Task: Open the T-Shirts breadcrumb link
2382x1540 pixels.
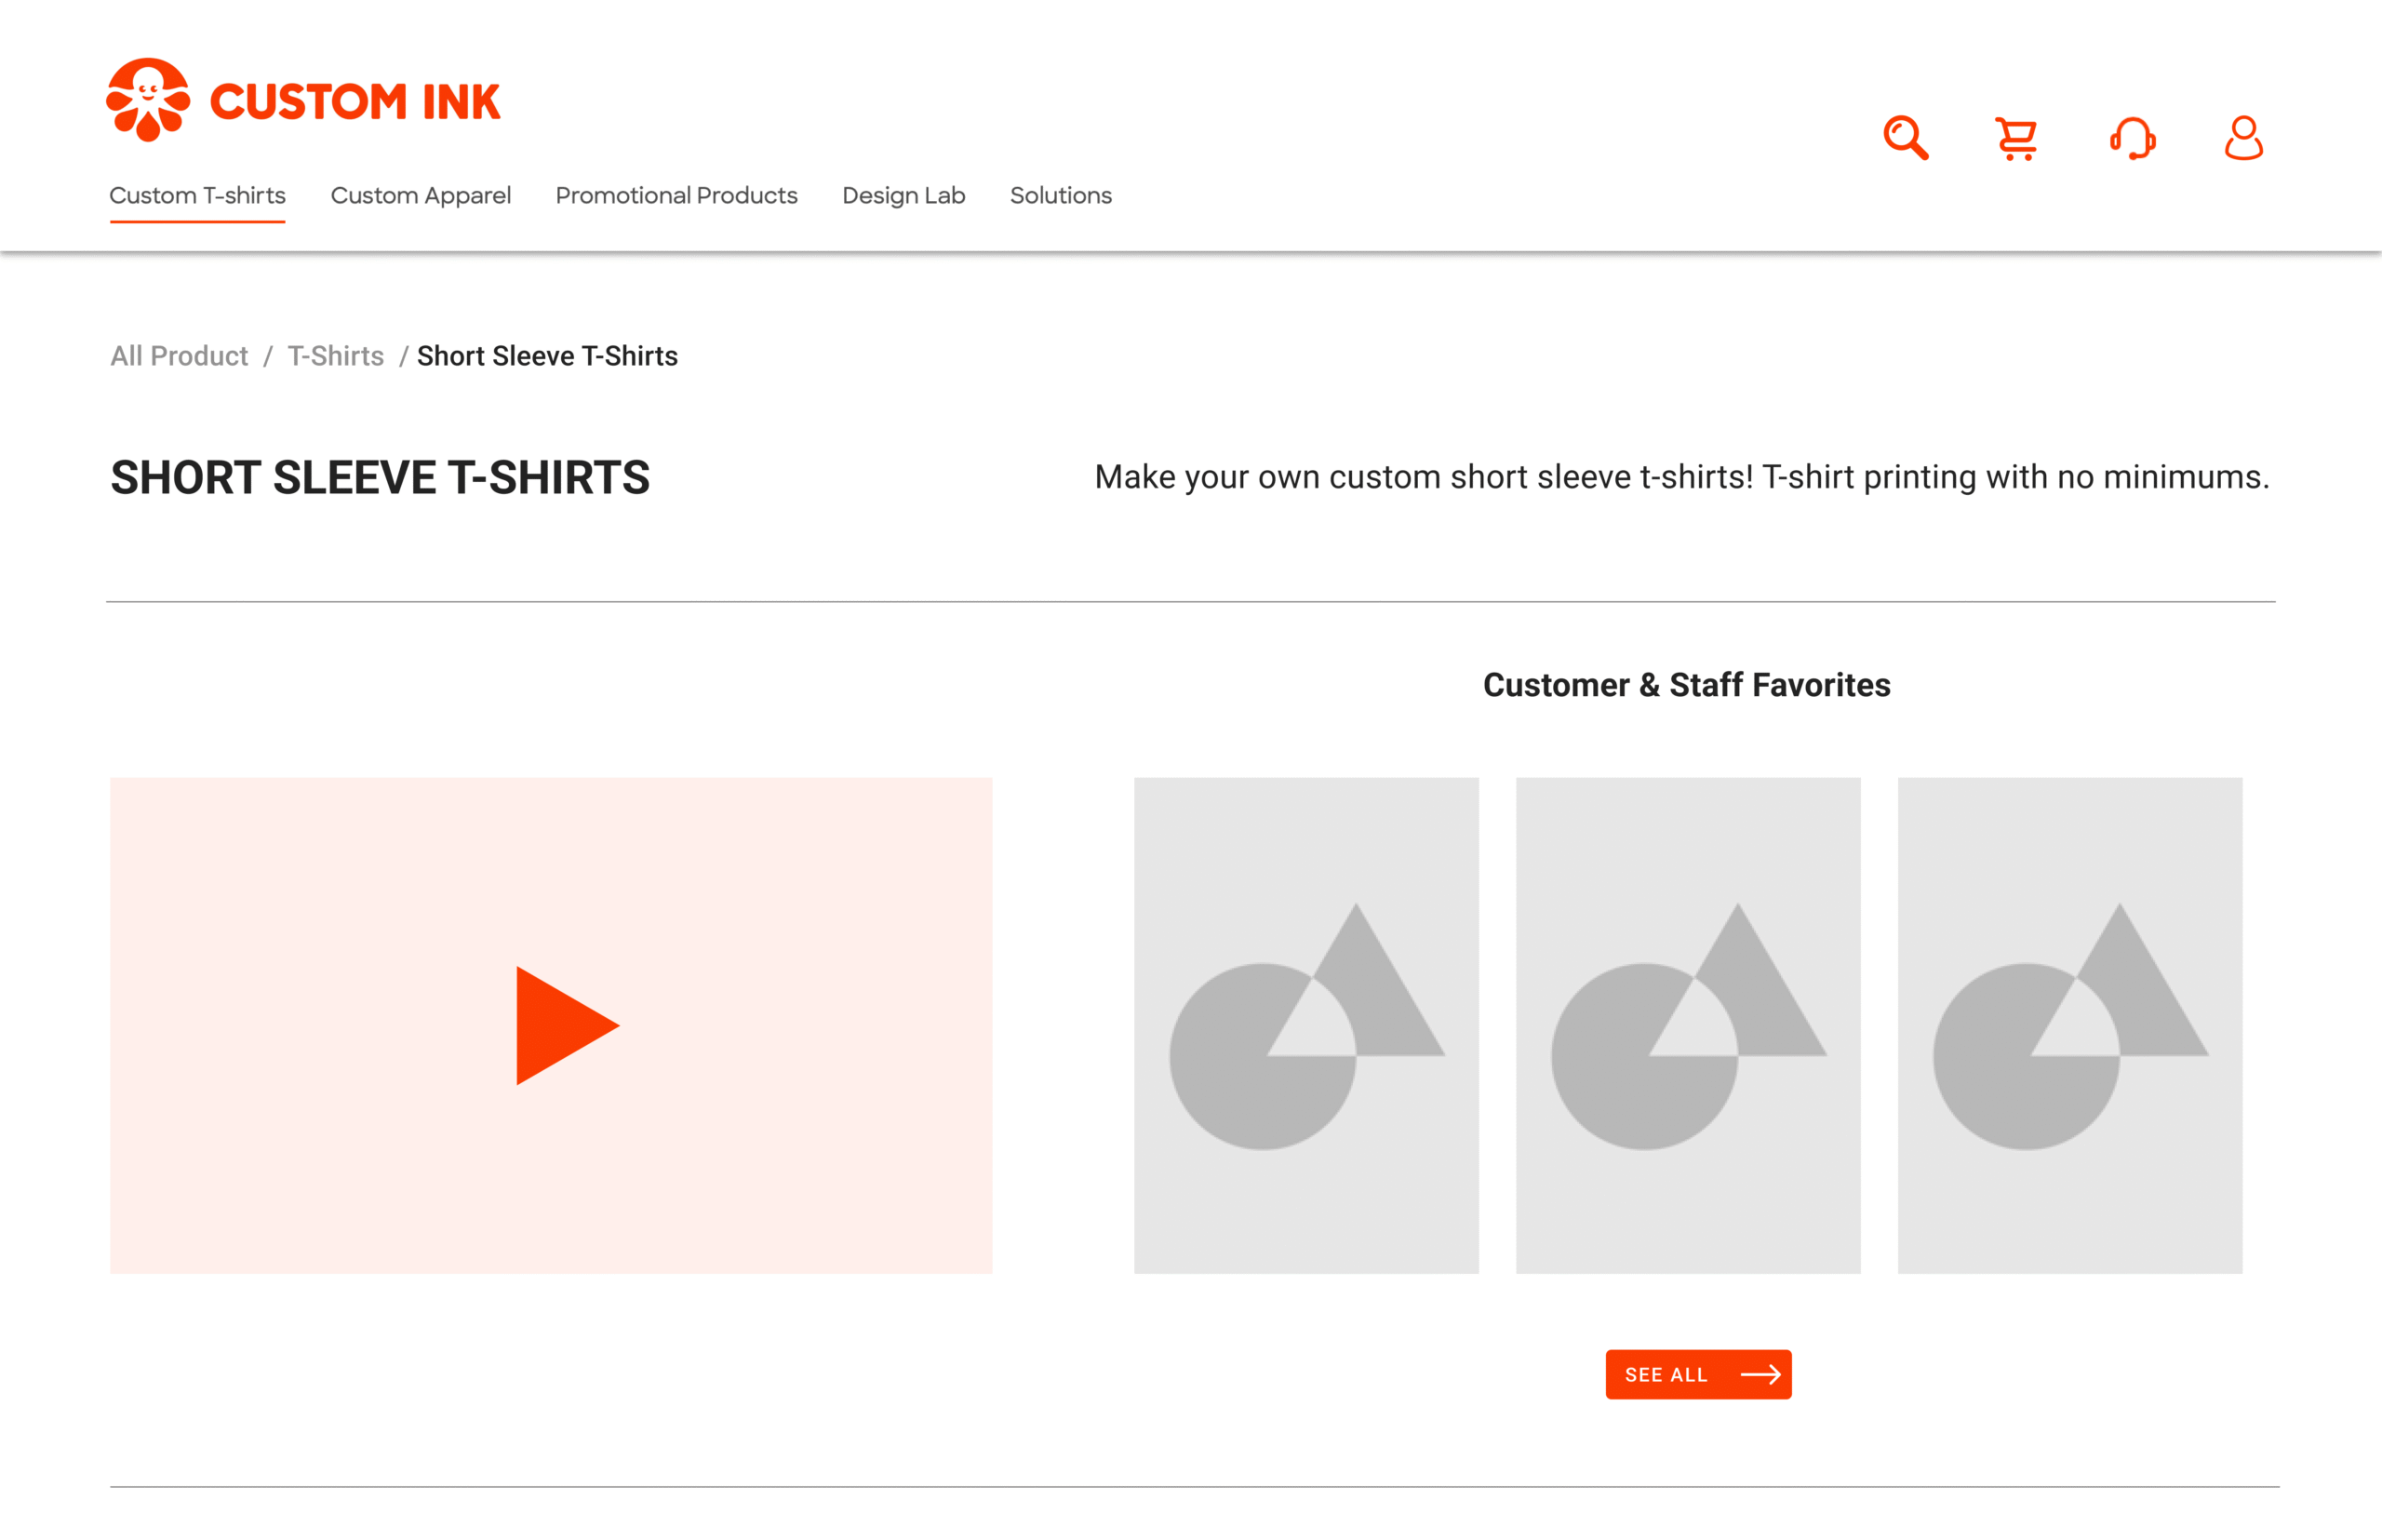Action: click(335, 356)
